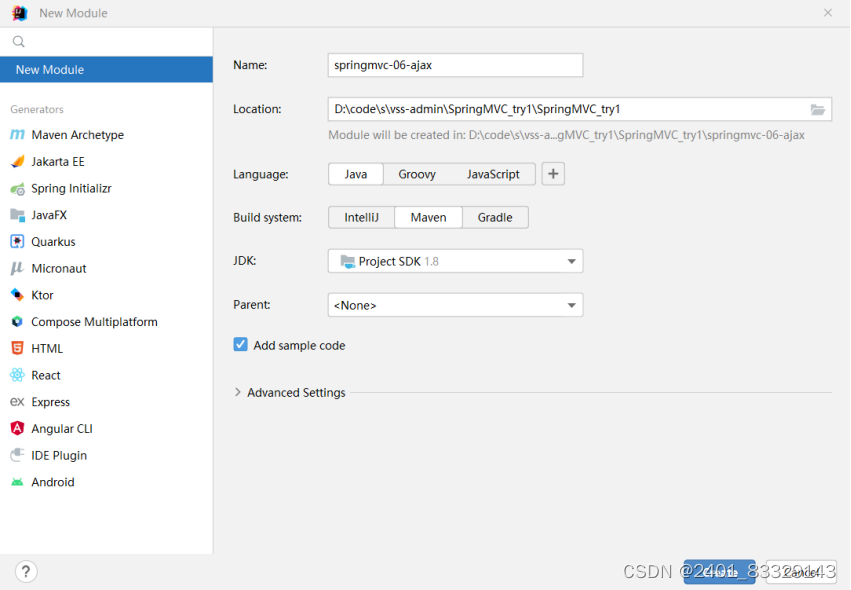The image size is (851, 590).
Task: Open the Parent dropdown arrow
Action: (x=571, y=305)
